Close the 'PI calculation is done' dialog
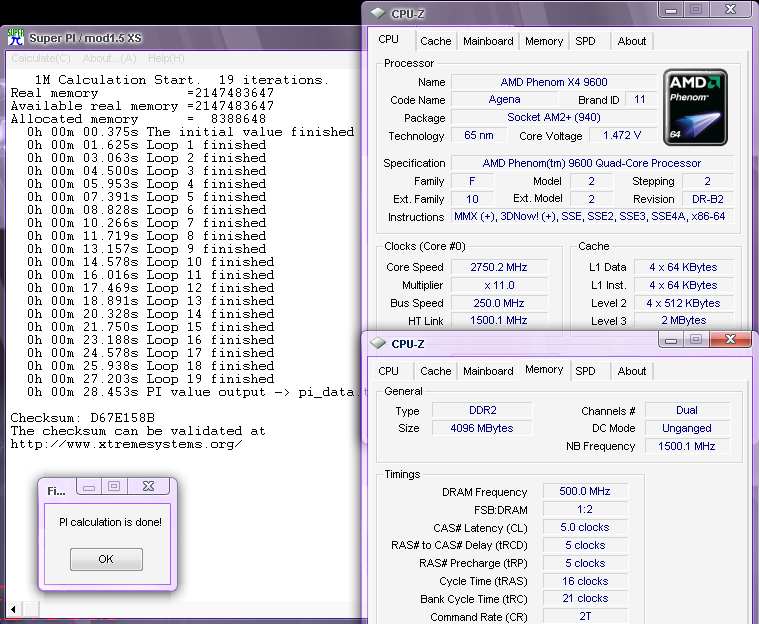This screenshot has height=624, width=759. click(x=148, y=486)
